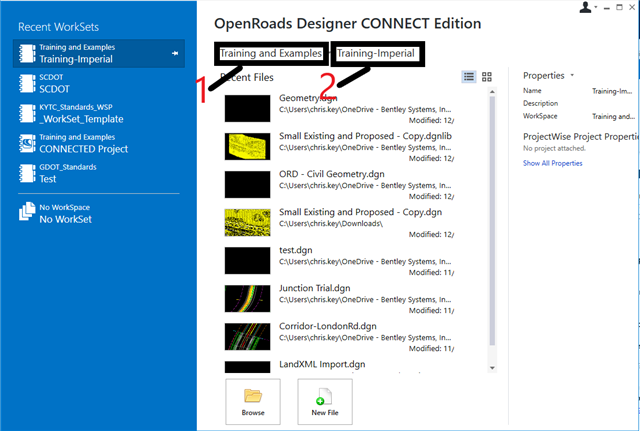Click the ORD - Civil Geometry.dgn thumbnail

pos(247,184)
